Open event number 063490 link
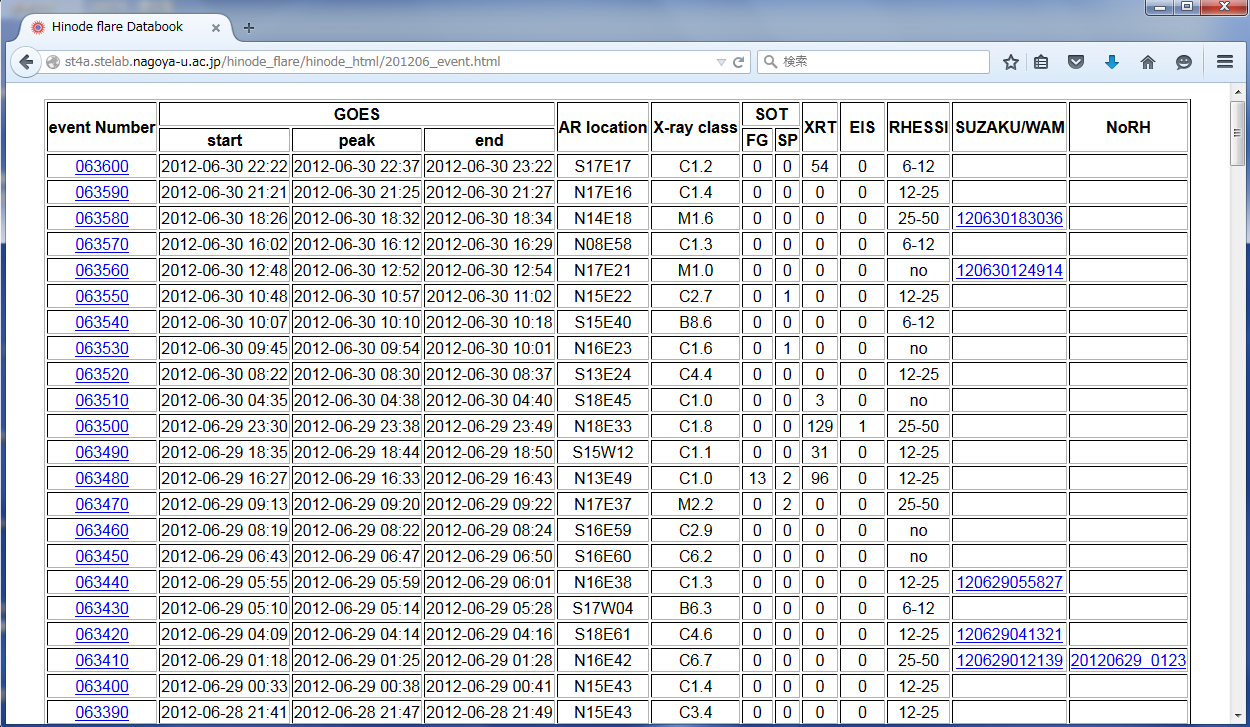Screen dimensions: 1250x727 click(x=102, y=452)
